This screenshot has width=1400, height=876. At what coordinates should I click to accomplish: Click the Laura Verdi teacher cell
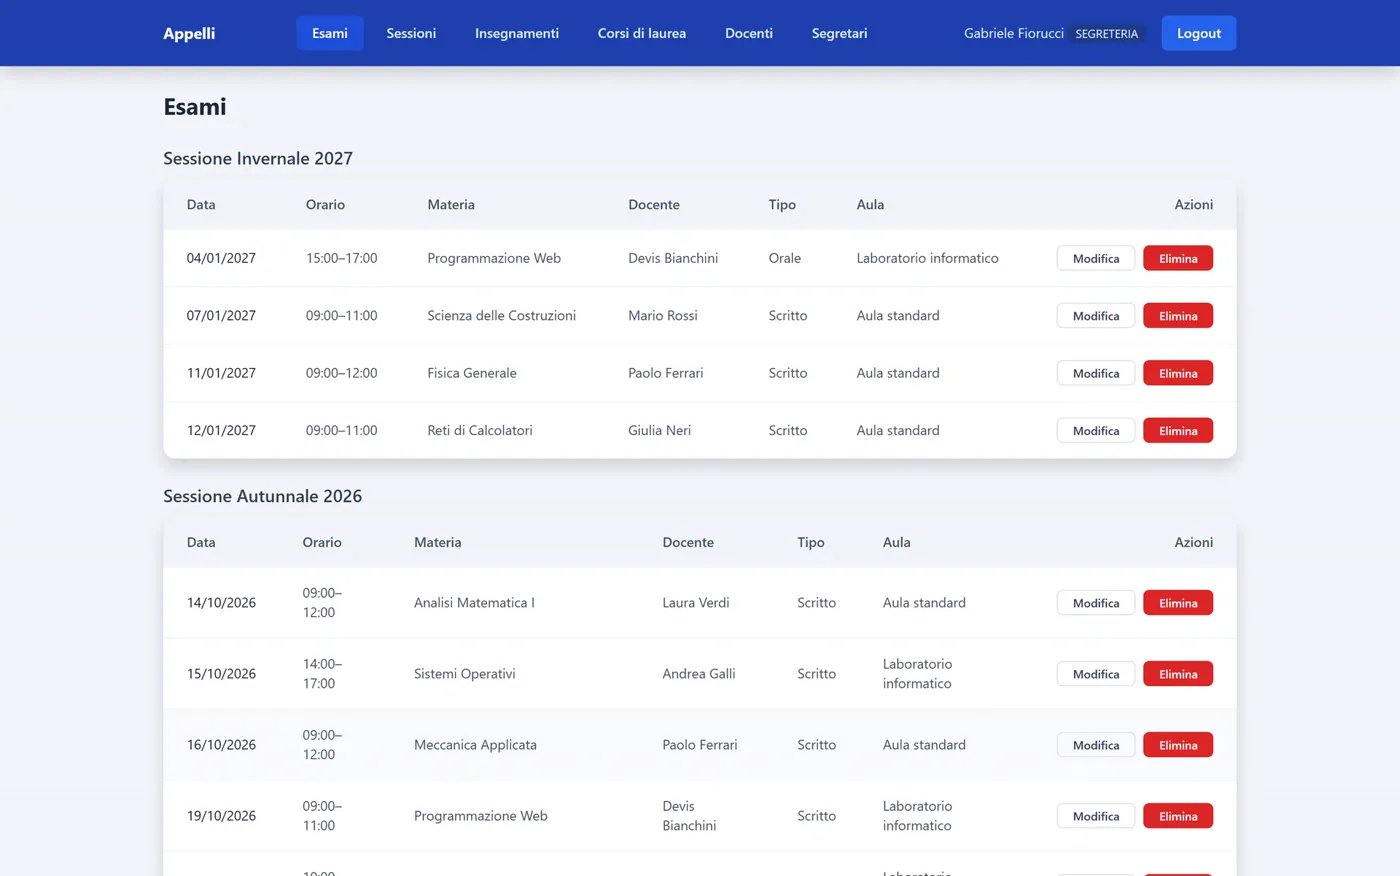tap(696, 603)
